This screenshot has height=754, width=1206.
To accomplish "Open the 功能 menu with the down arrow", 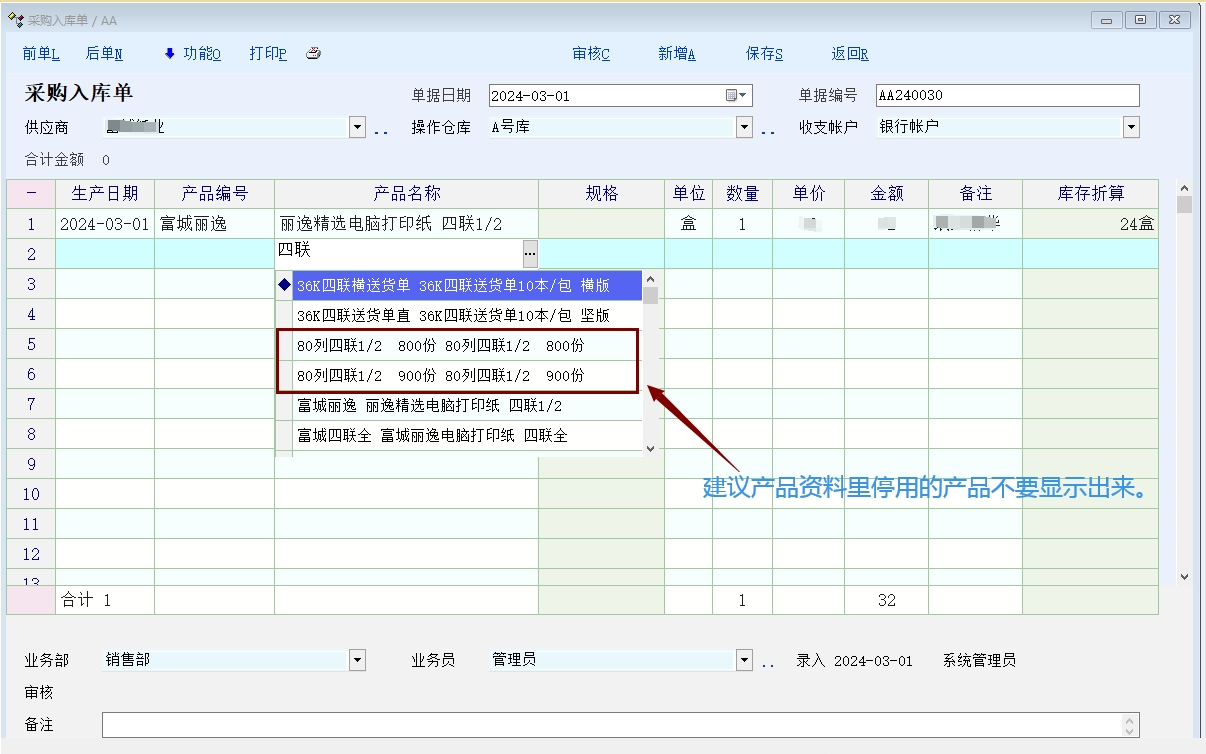I will pyautogui.click(x=192, y=54).
